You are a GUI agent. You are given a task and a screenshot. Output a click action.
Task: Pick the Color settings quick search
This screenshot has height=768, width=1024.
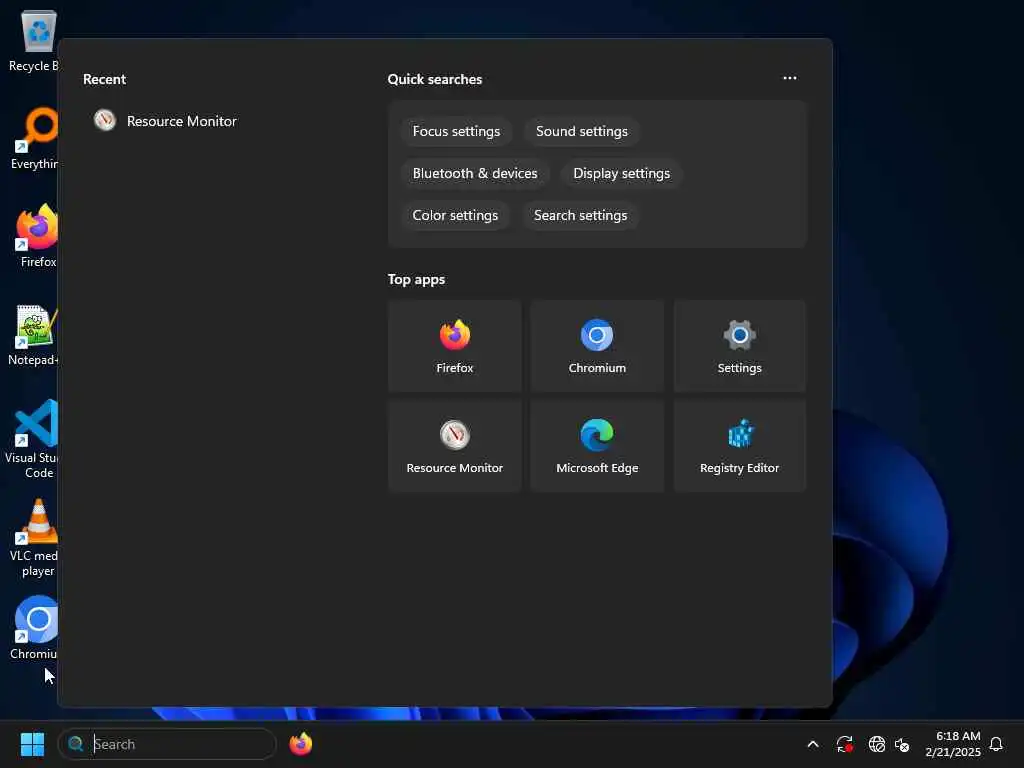point(455,215)
